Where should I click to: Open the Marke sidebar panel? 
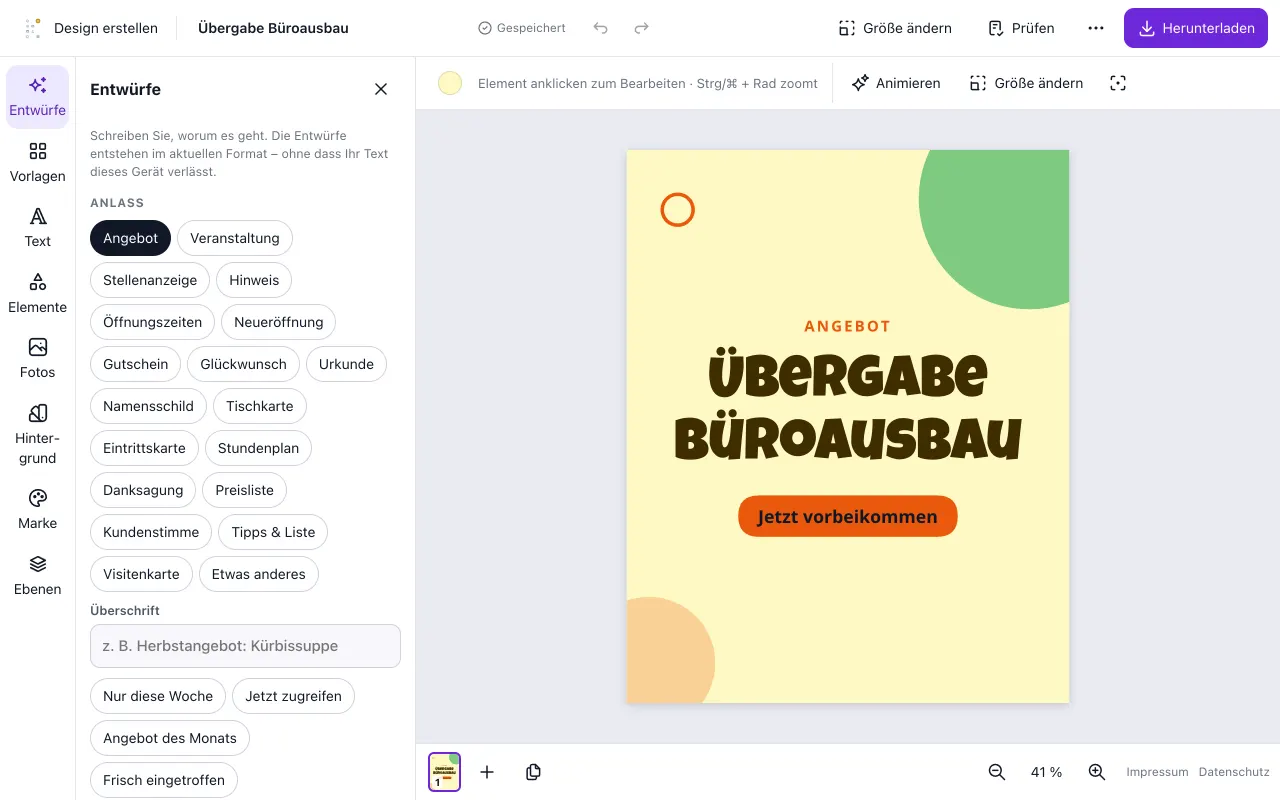click(38, 509)
